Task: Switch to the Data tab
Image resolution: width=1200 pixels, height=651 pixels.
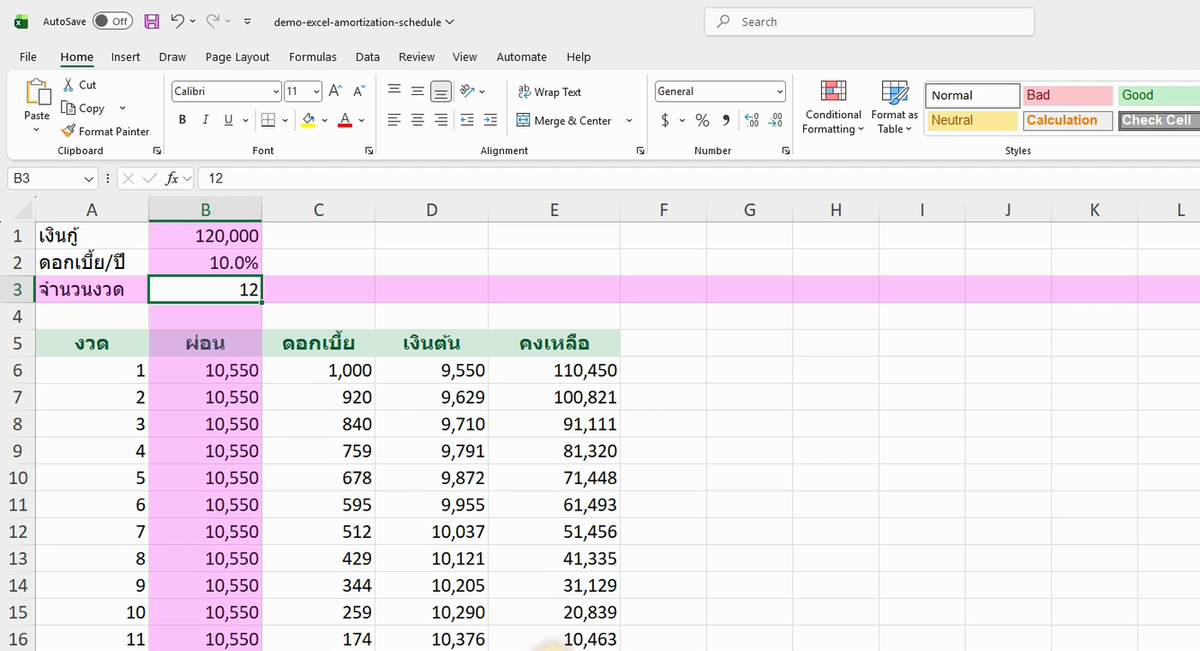Action: click(x=368, y=57)
